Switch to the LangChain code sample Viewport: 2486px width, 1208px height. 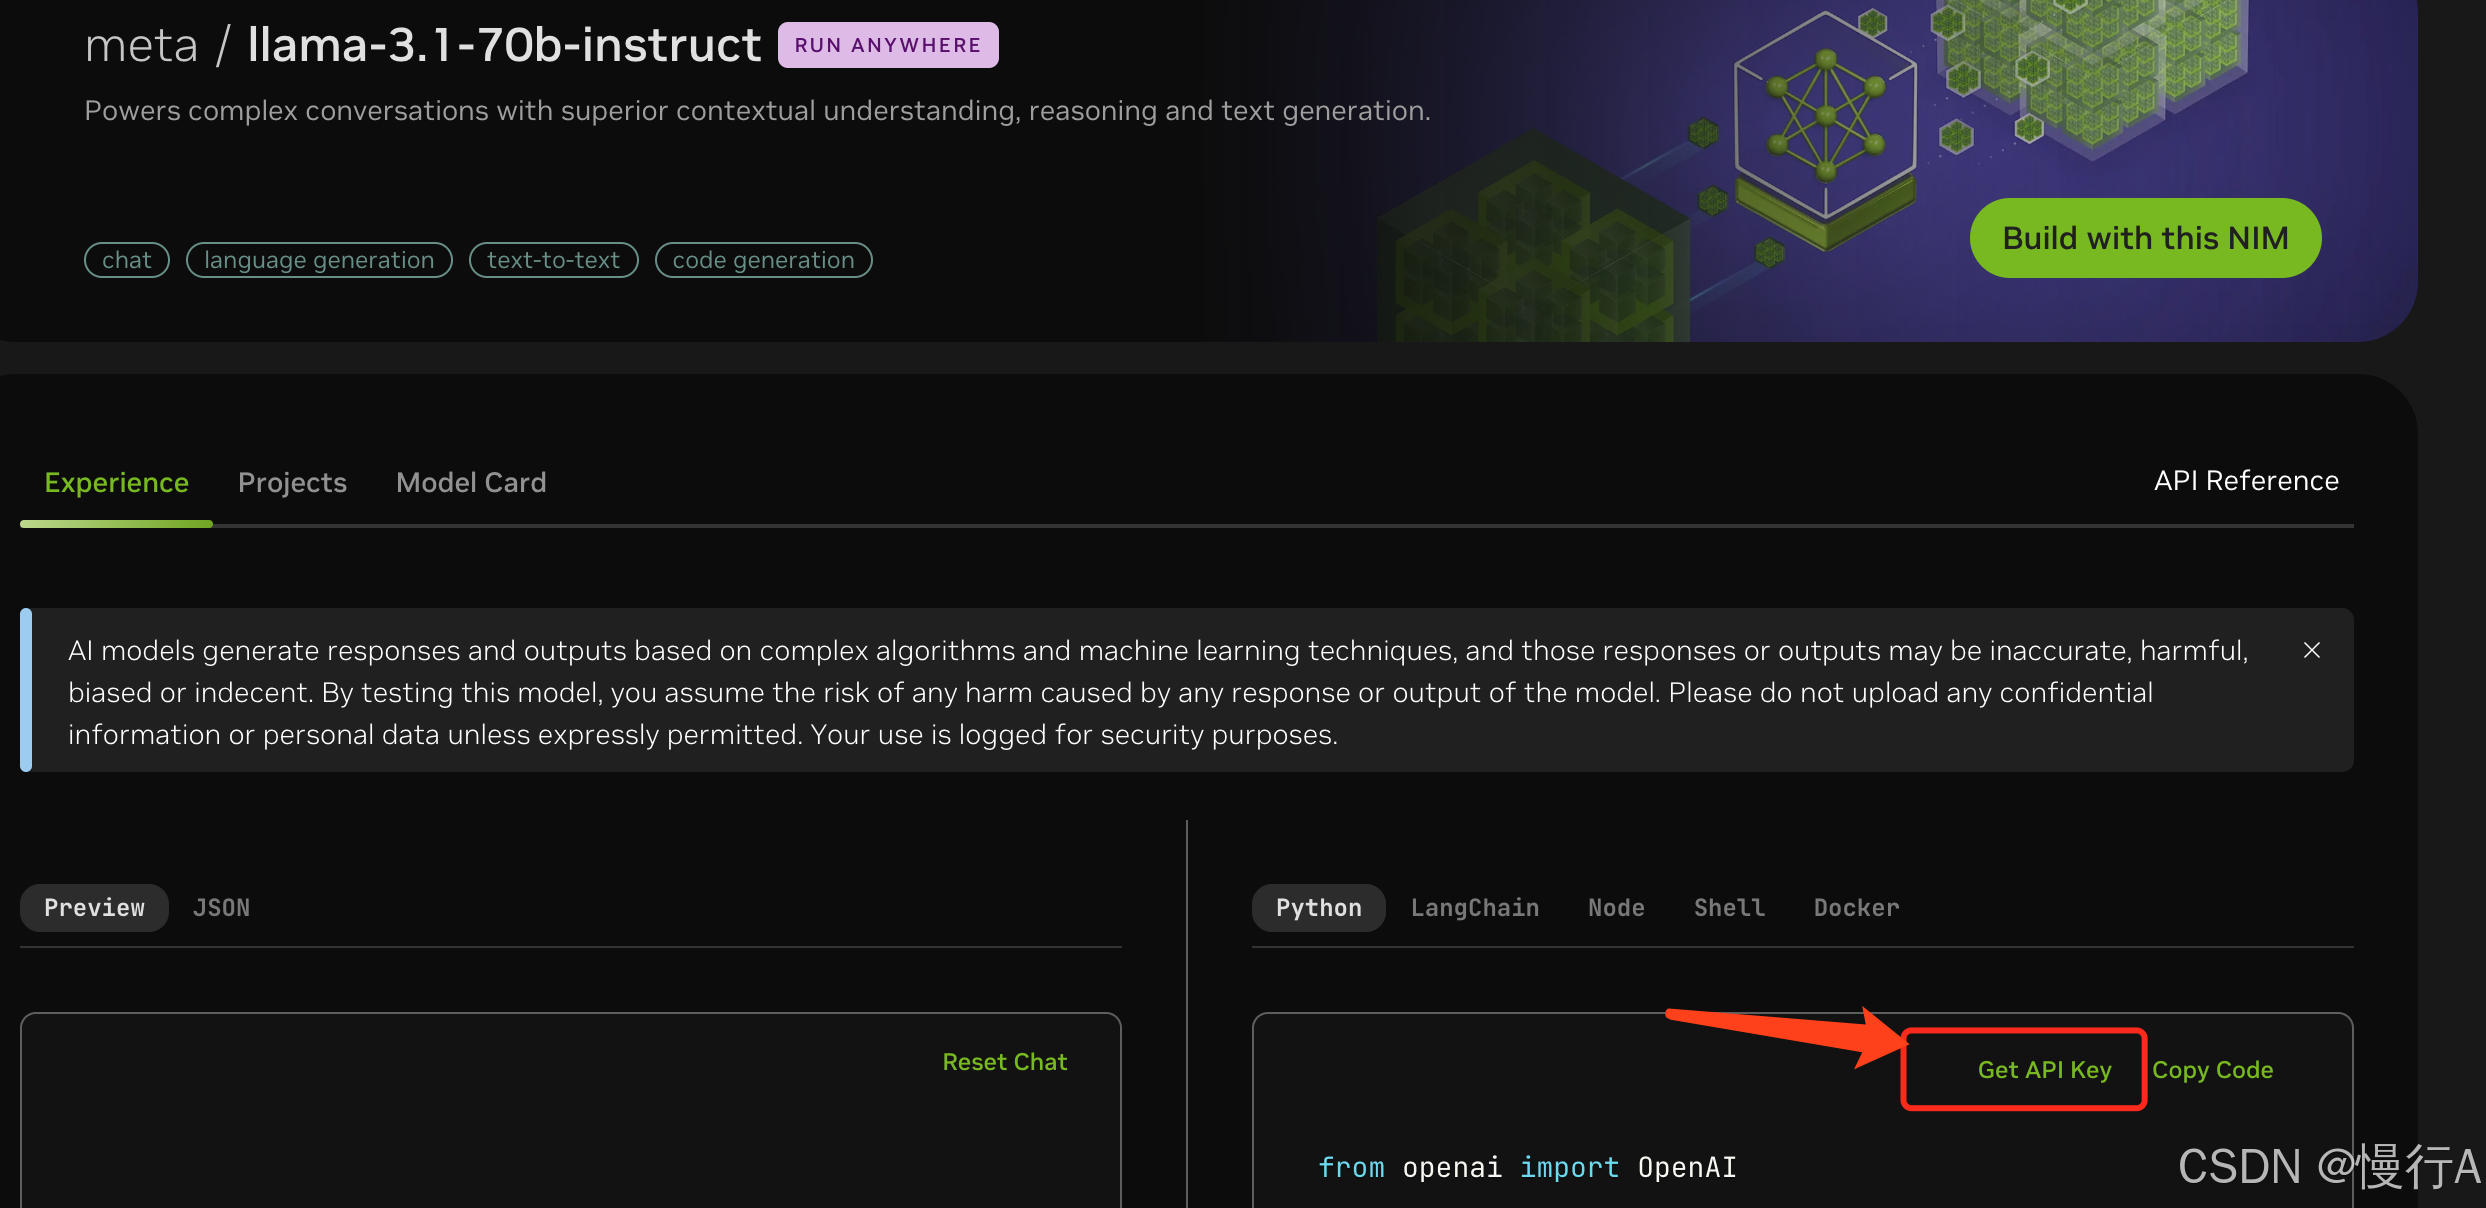(1475, 907)
